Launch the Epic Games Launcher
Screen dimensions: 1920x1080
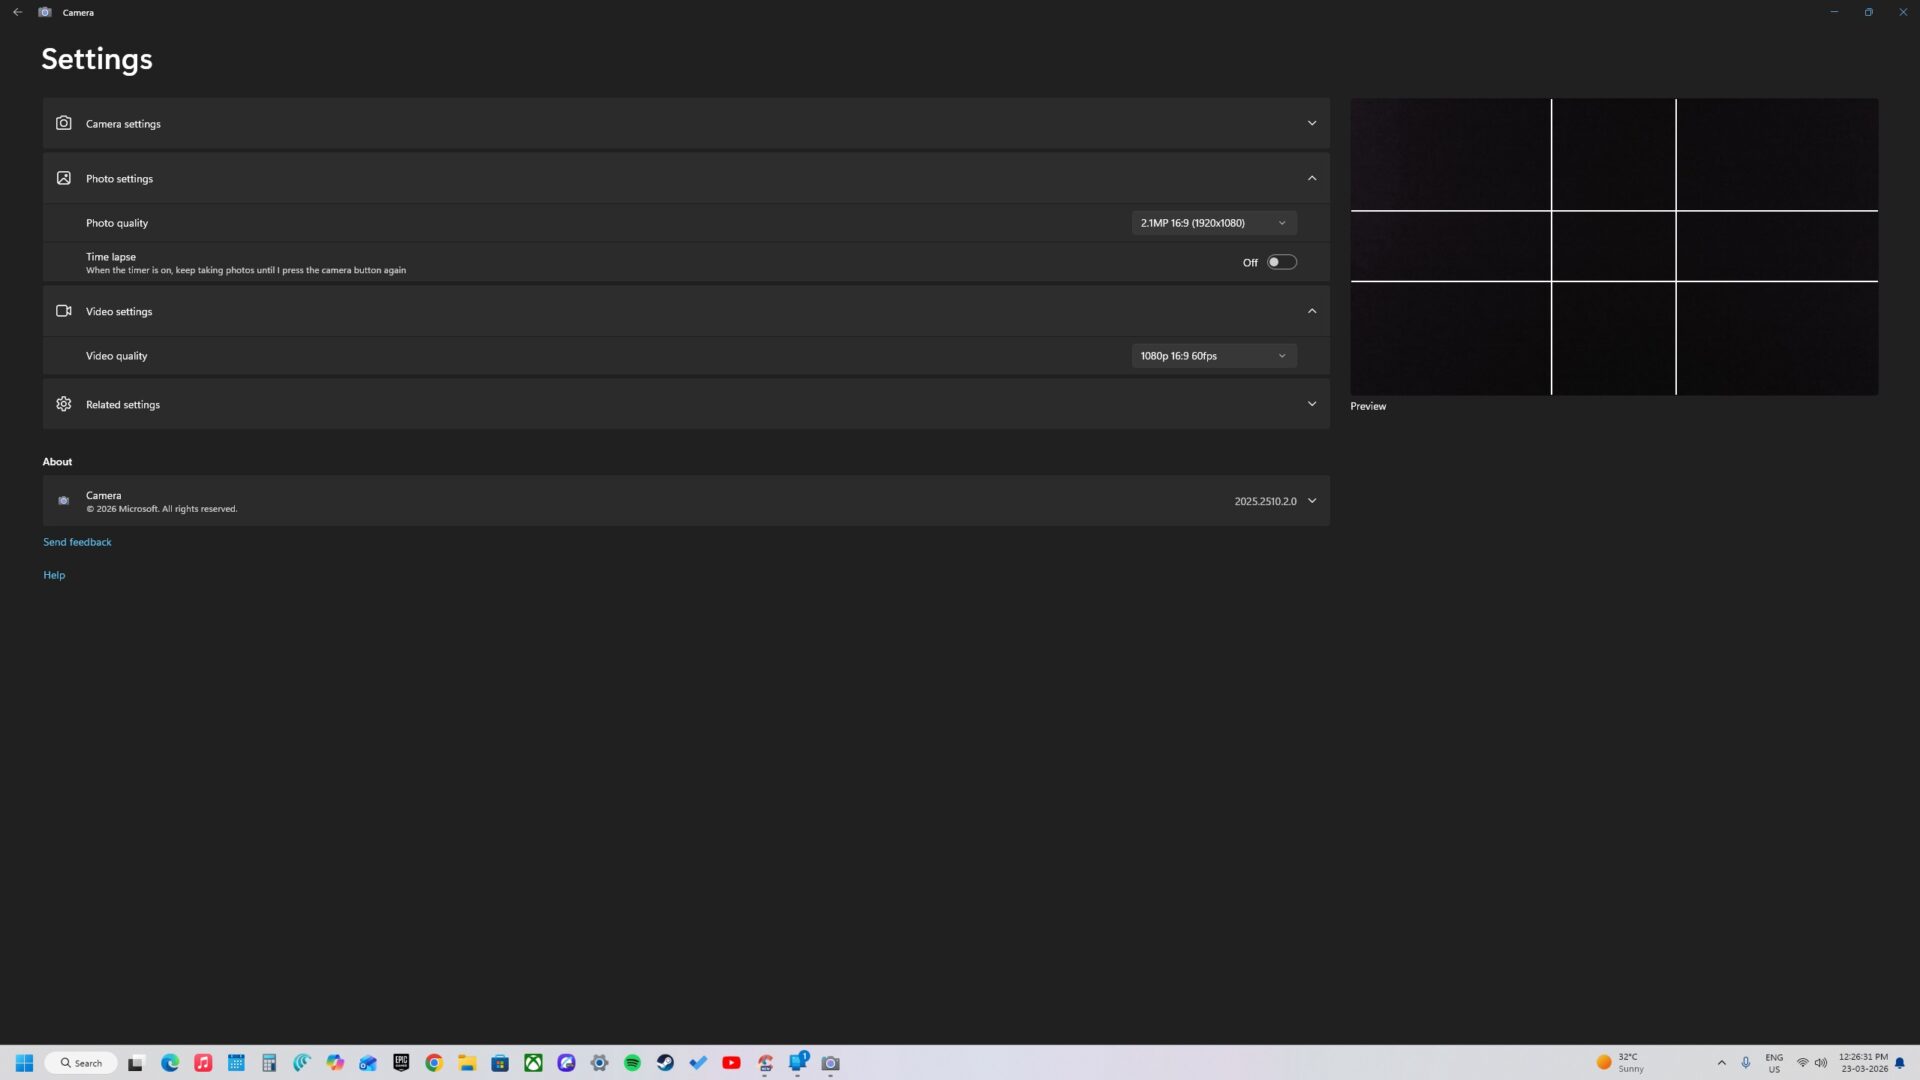tap(401, 1063)
